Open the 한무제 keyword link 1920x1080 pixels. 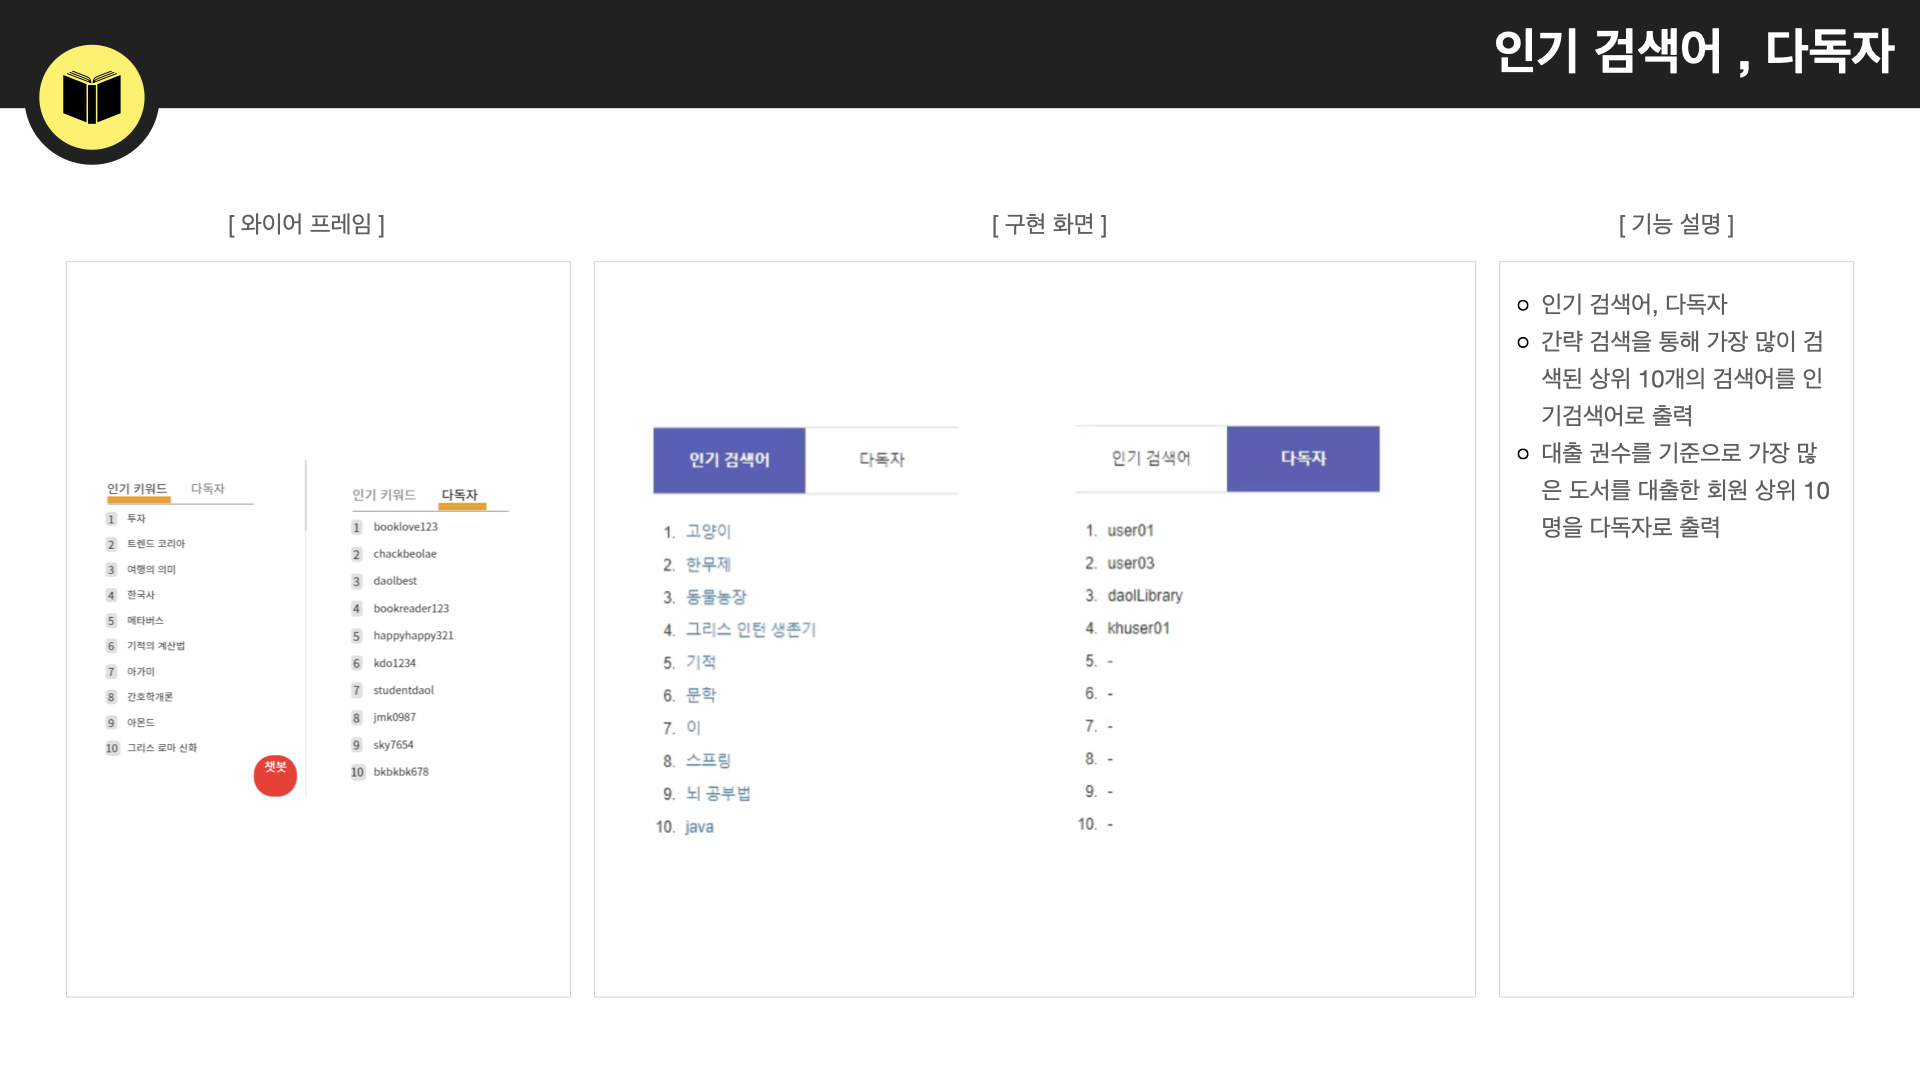pos(708,564)
